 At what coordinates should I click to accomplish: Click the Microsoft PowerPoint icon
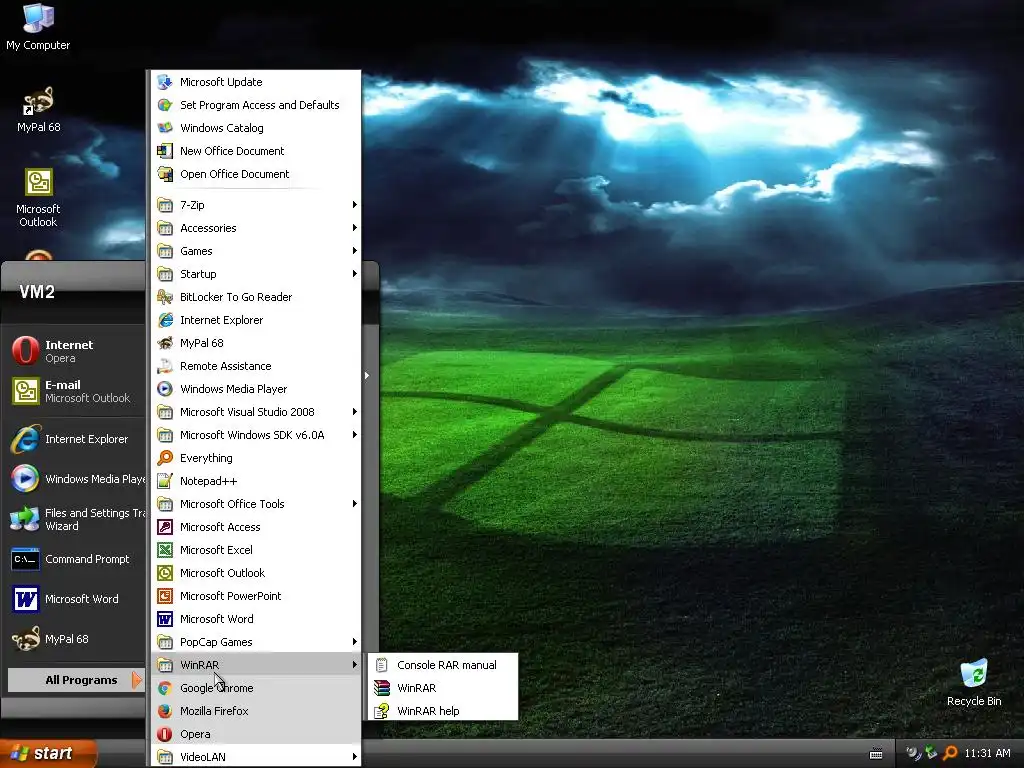165,596
